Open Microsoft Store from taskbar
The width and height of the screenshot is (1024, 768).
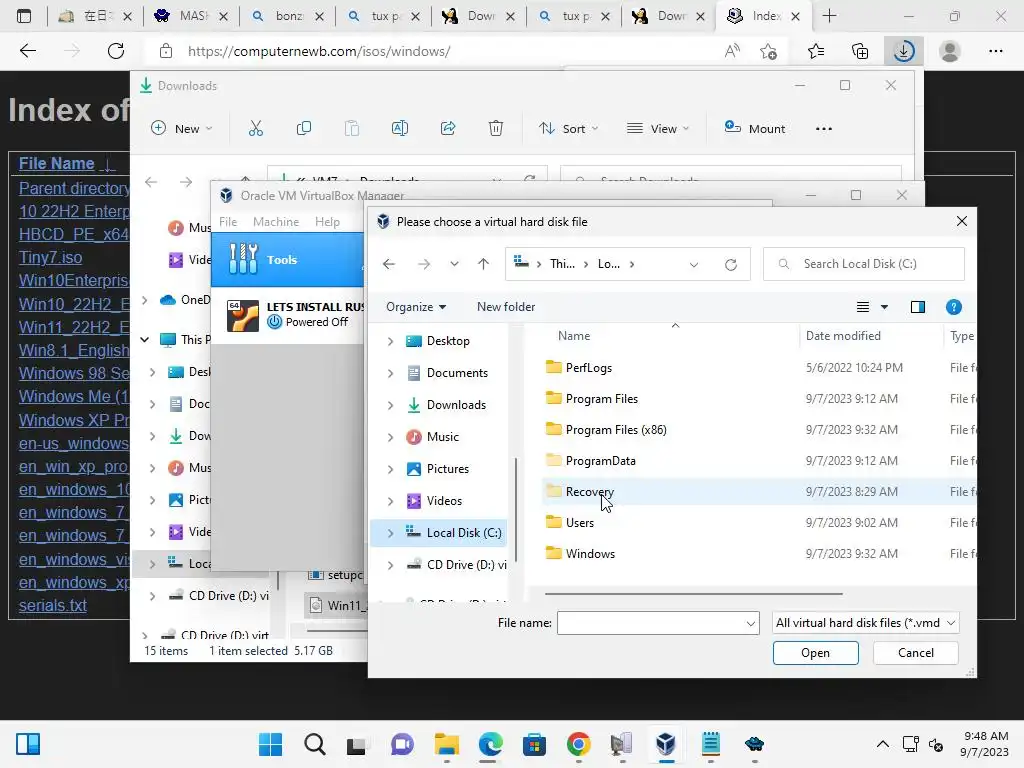pyautogui.click(x=534, y=744)
